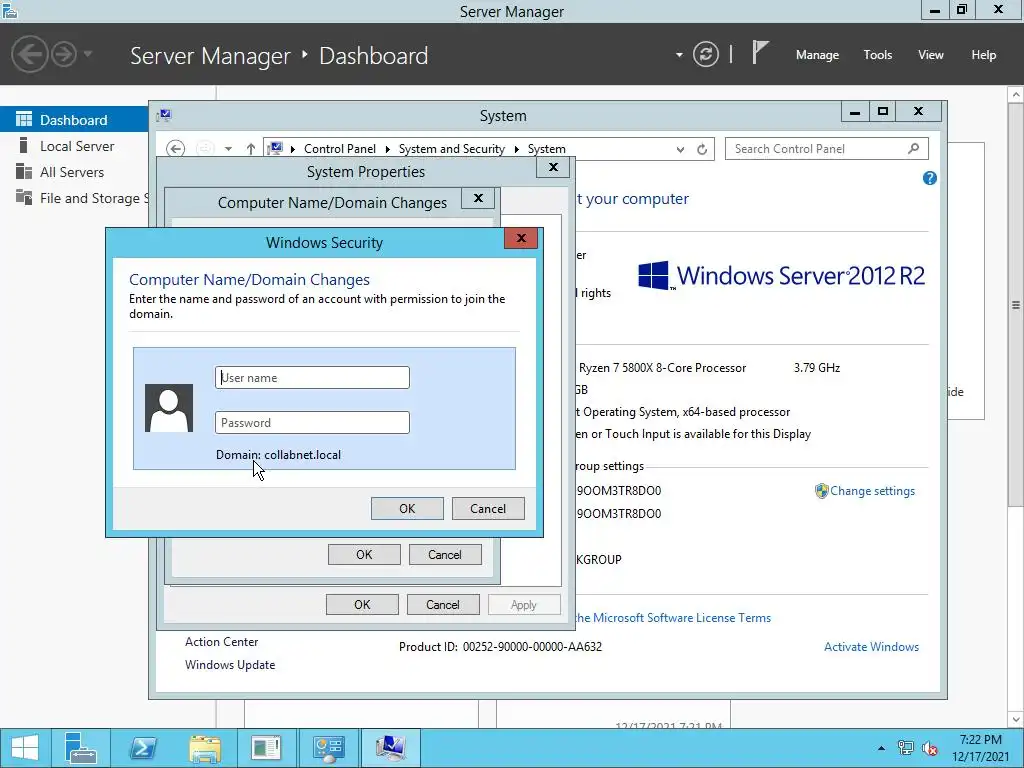Click the Search Control Panel field

(x=826, y=149)
